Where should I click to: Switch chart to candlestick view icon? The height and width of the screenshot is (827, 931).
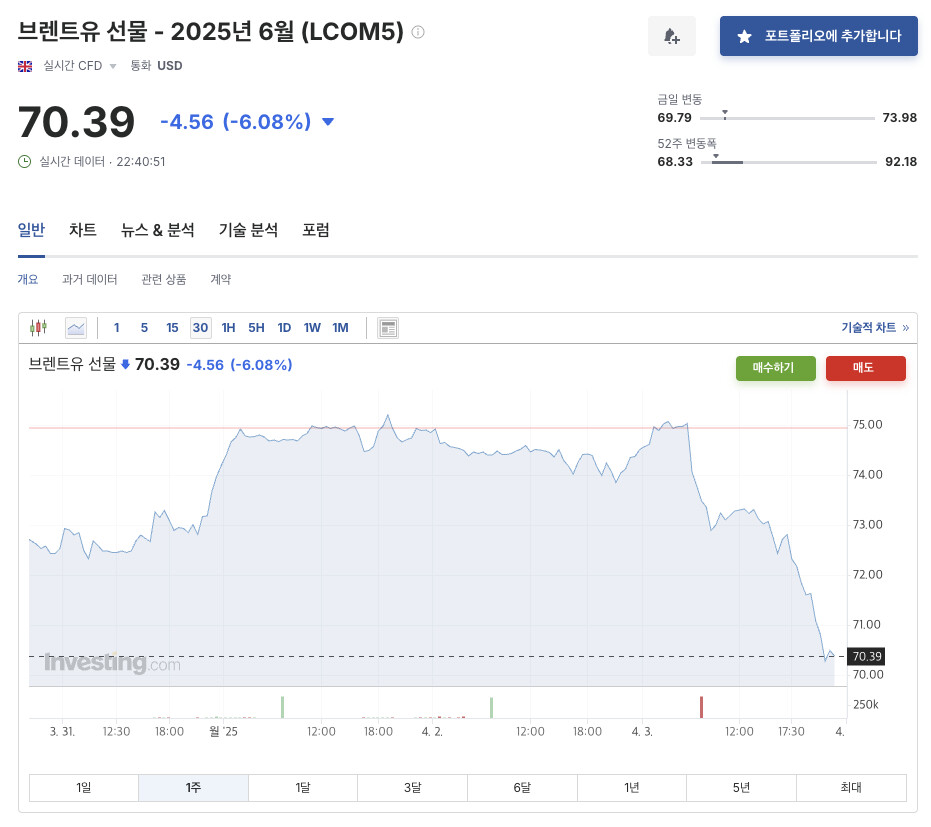pos(38,327)
